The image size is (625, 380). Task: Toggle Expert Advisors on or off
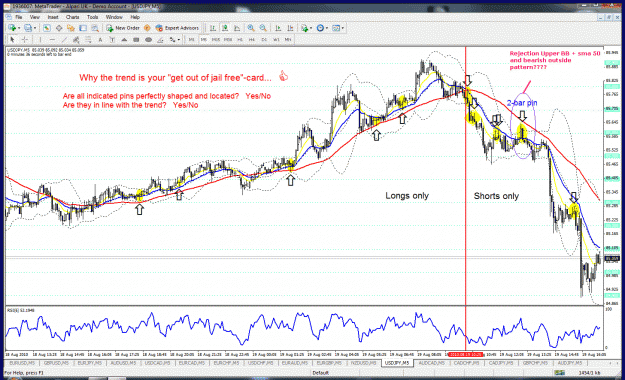[x=177, y=28]
